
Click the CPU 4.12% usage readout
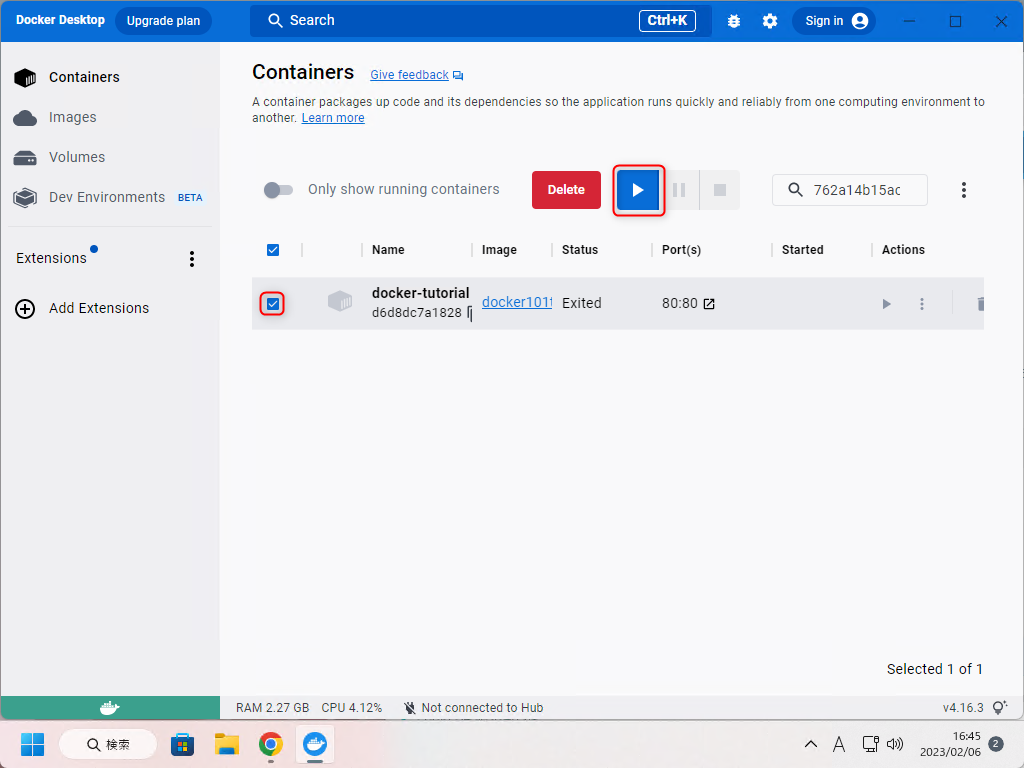pos(351,708)
